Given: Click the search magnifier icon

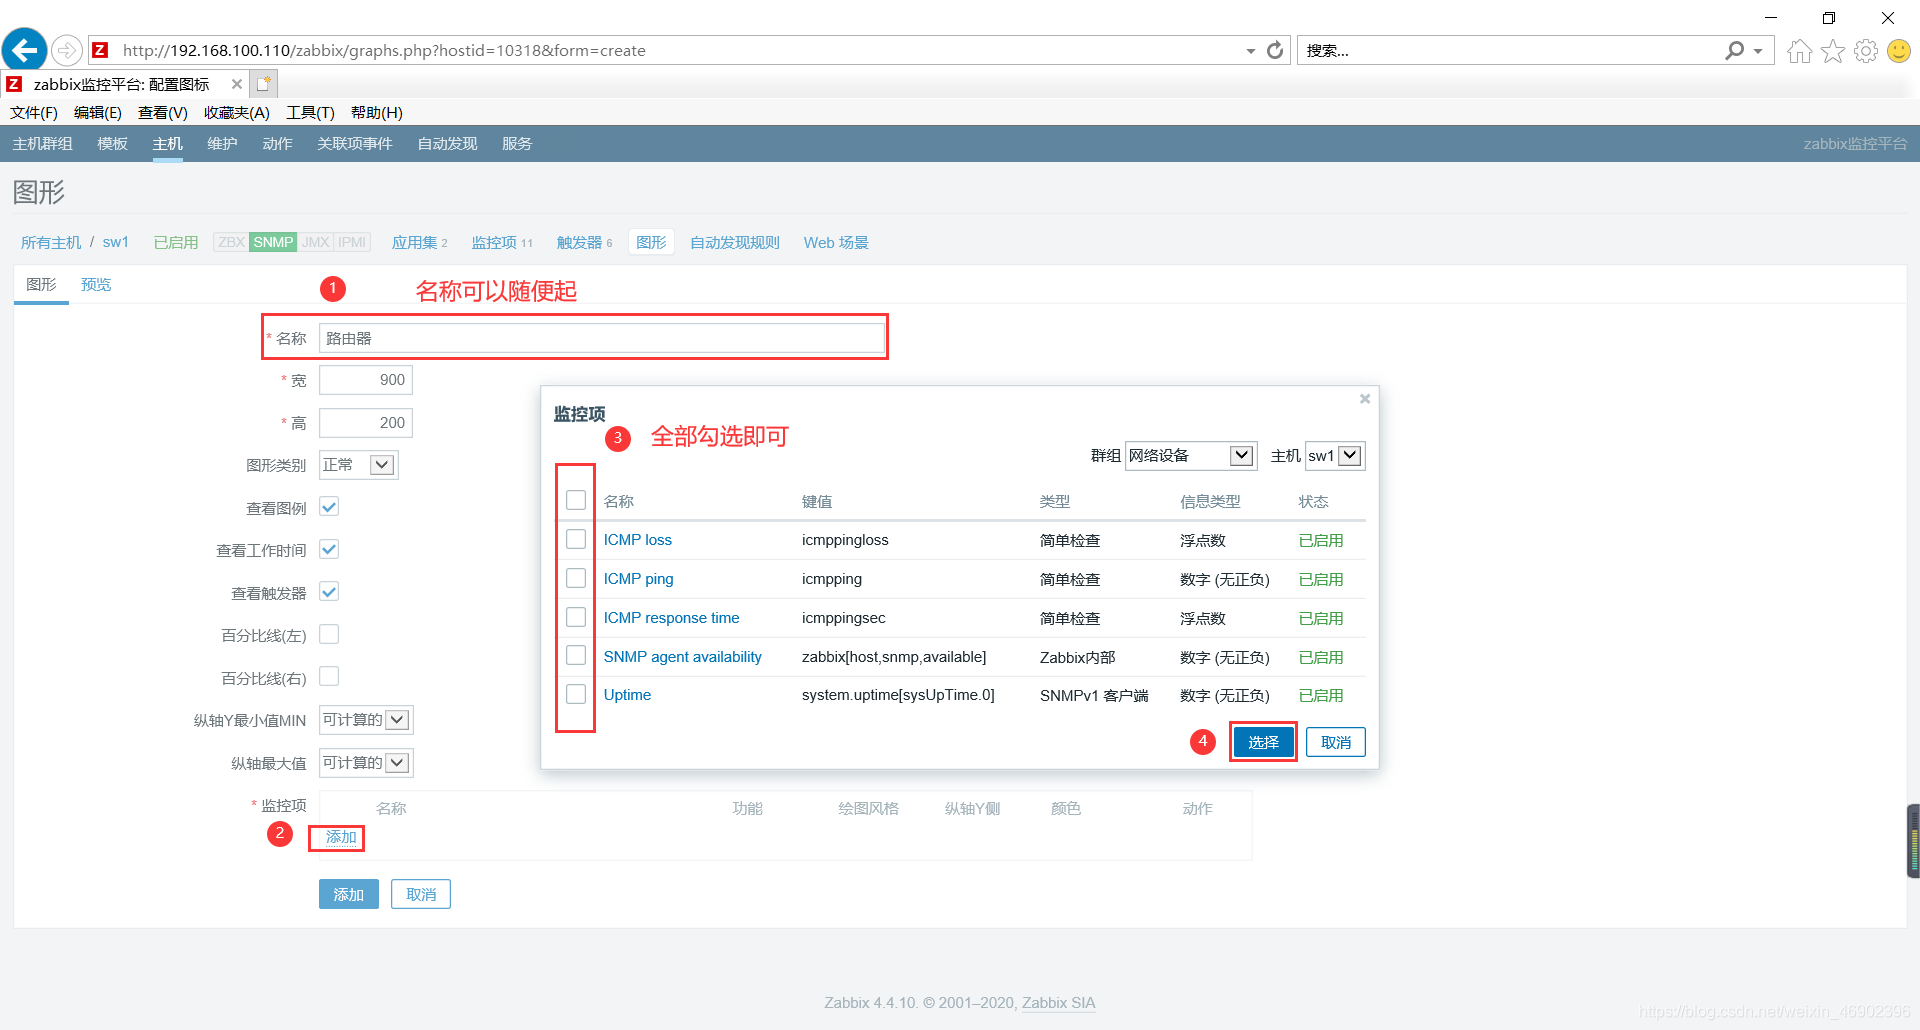Looking at the screenshot, I should coord(1734,50).
